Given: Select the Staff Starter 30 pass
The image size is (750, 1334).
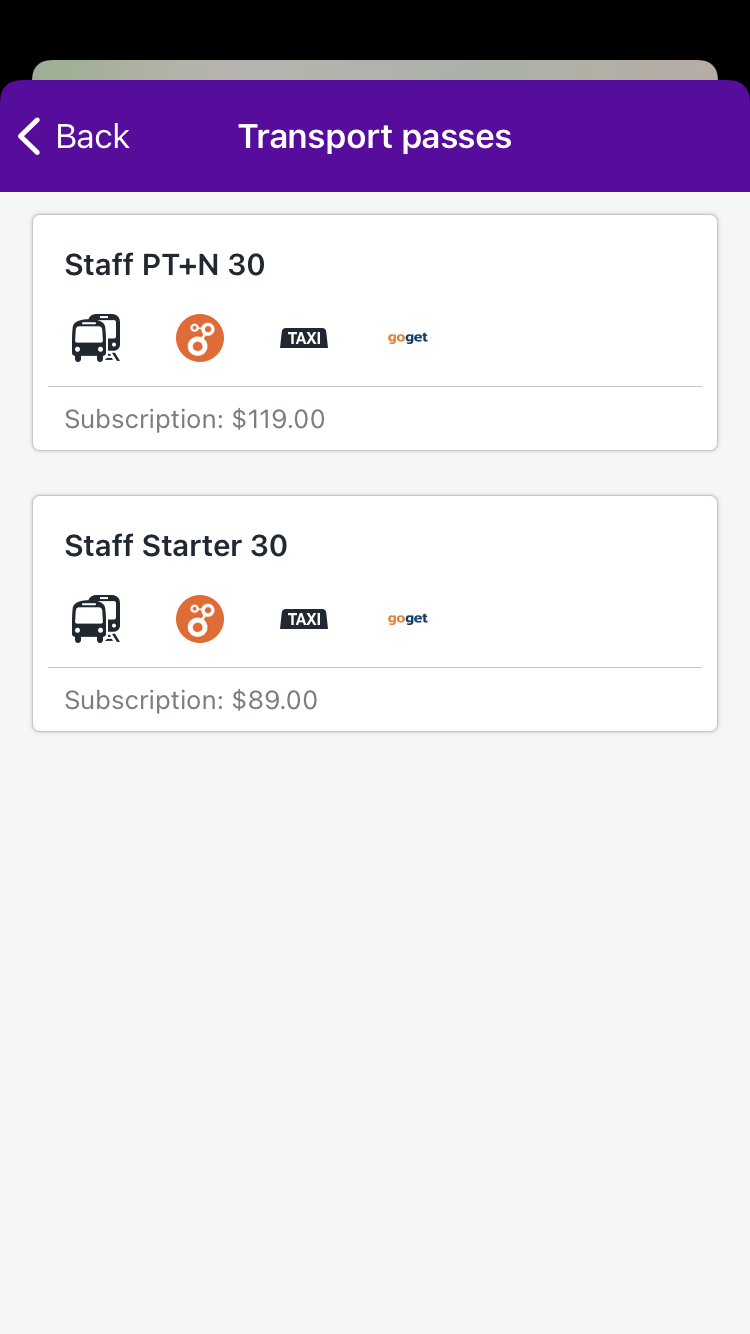Looking at the screenshot, I should click(176, 546).
